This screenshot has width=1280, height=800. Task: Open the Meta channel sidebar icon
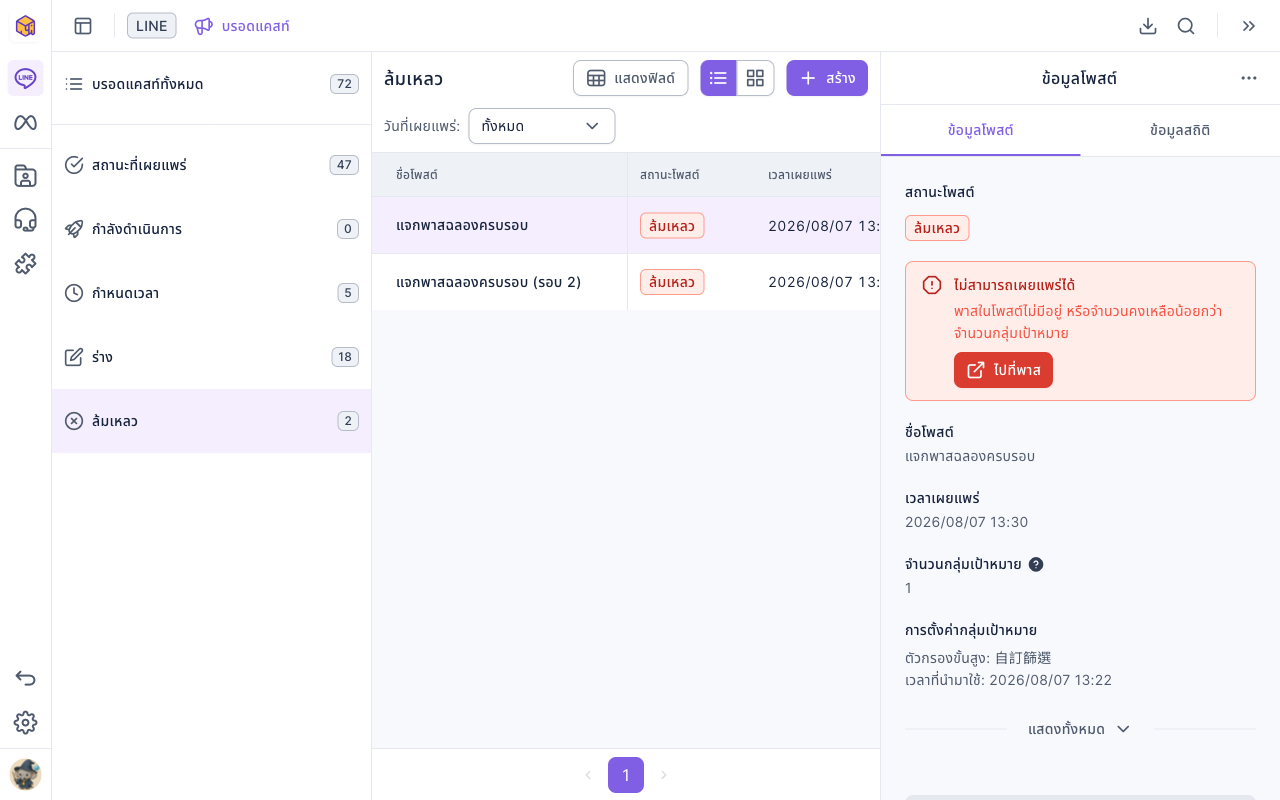tap(25, 123)
